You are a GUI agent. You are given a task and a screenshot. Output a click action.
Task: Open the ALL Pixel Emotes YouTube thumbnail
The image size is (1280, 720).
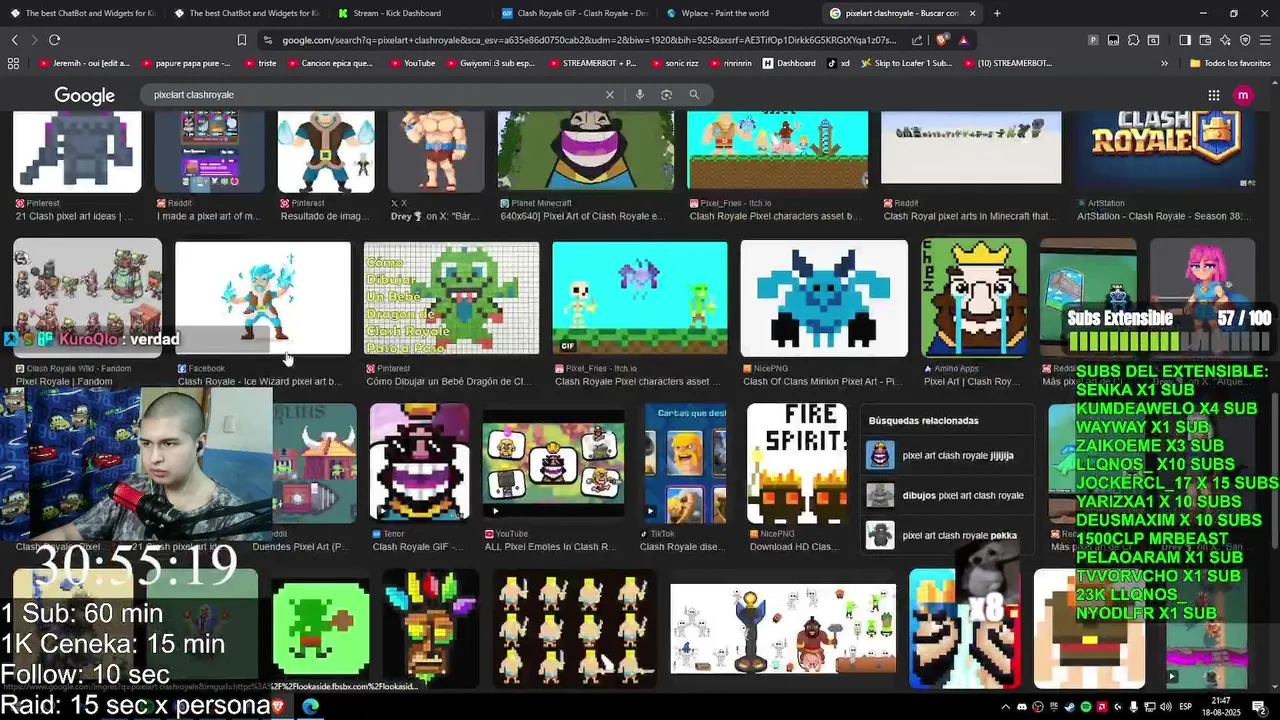[553, 463]
